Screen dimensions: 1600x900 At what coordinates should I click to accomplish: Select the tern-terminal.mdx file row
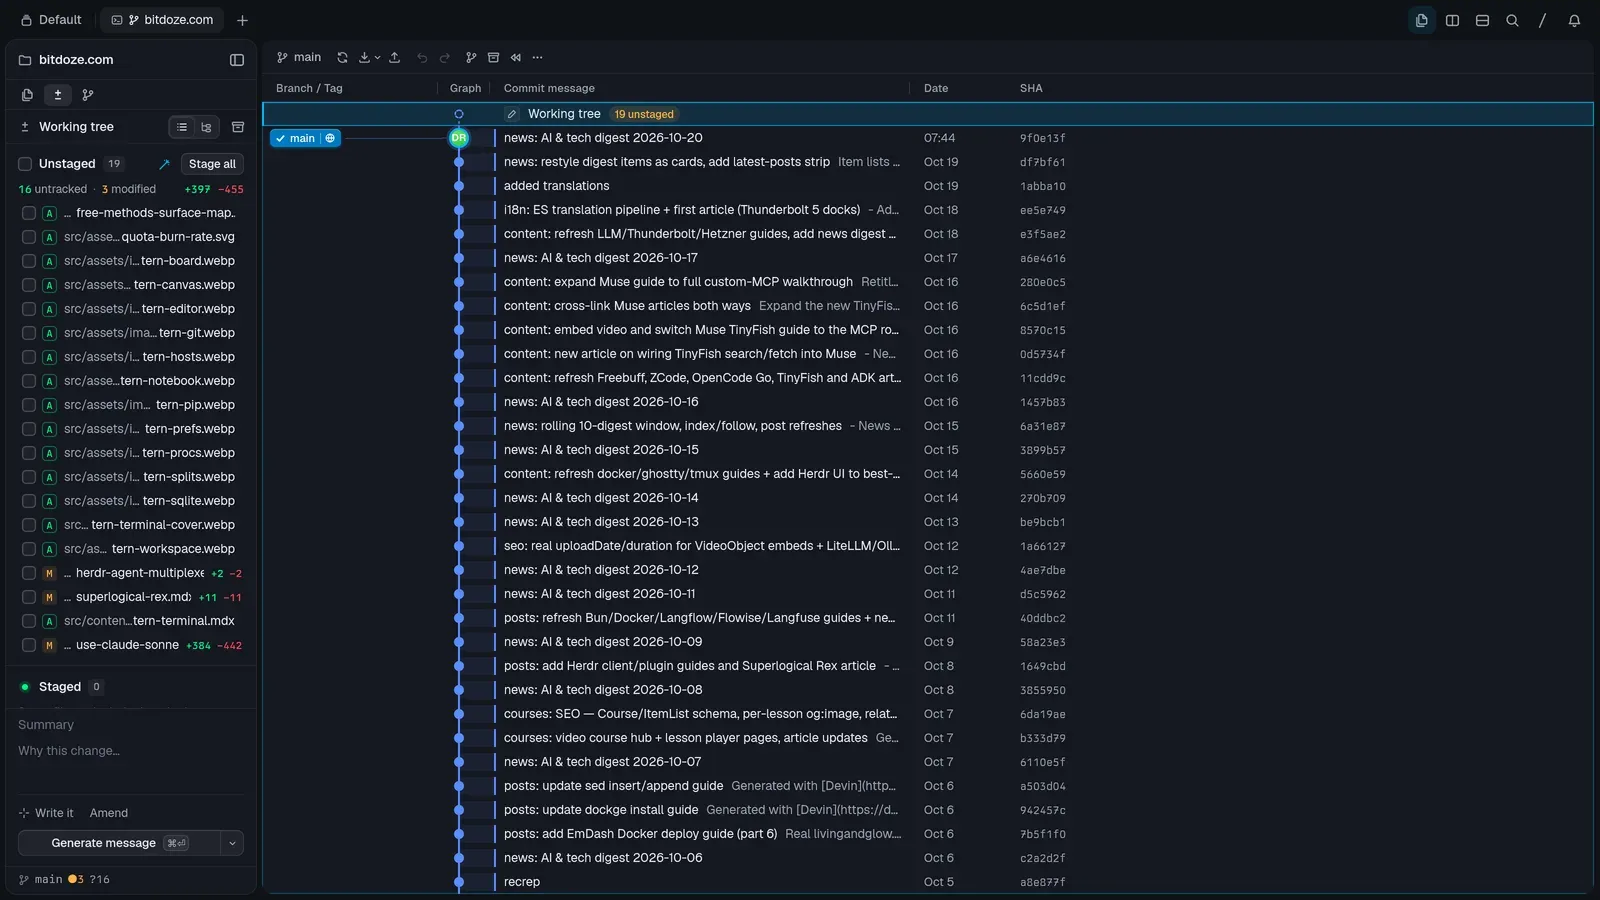tap(132, 621)
